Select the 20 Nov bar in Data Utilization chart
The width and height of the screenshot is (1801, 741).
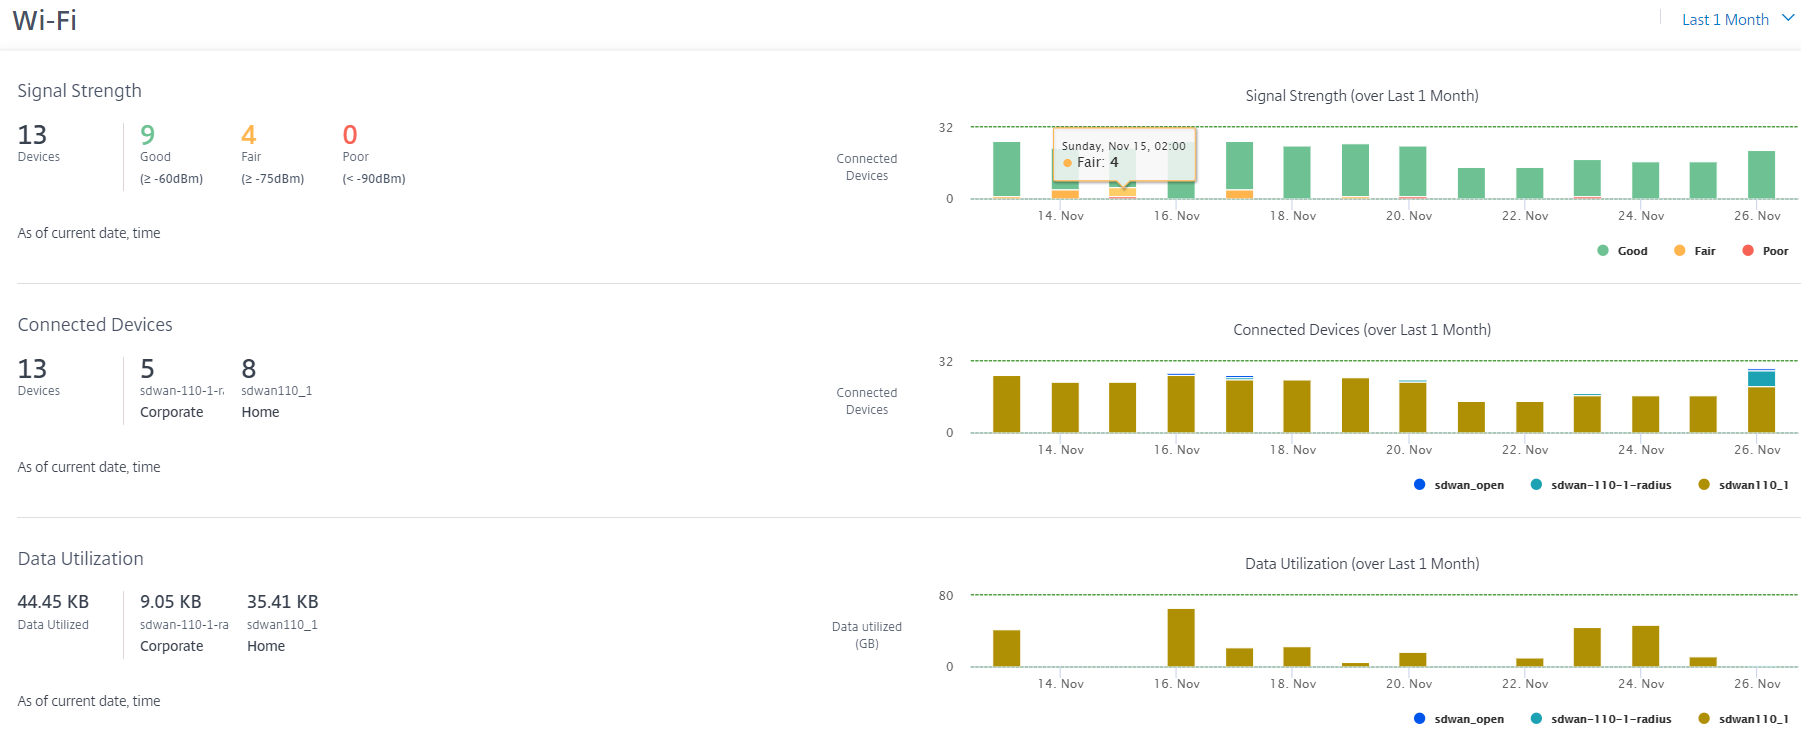coord(1413,659)
